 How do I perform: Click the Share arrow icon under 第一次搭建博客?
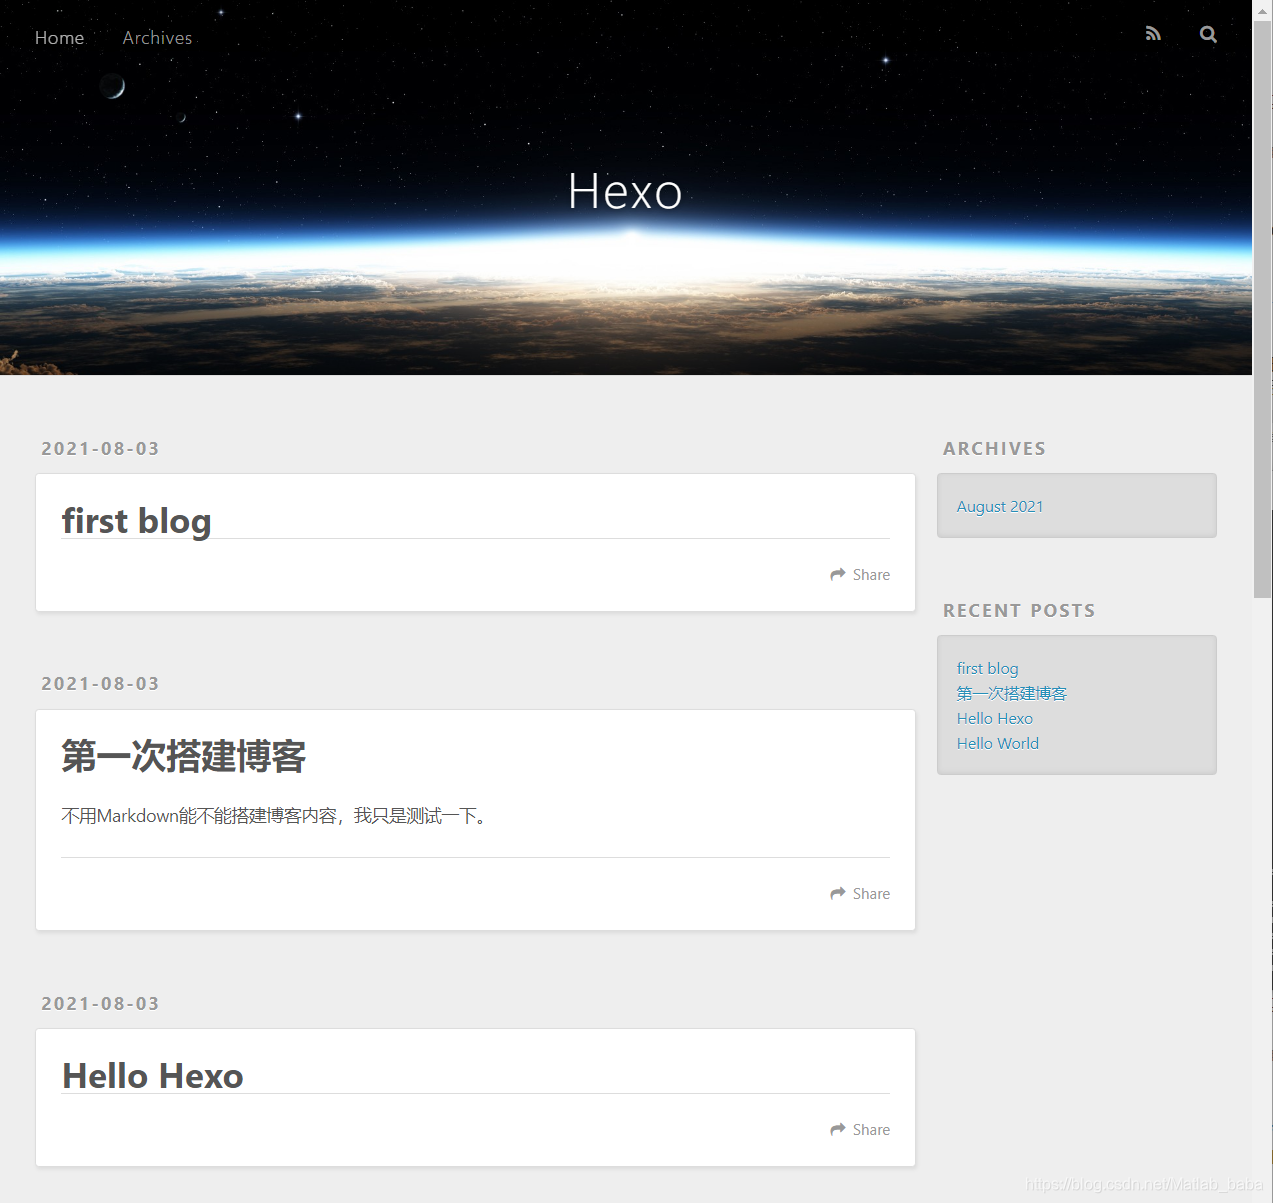pos(838,893)
